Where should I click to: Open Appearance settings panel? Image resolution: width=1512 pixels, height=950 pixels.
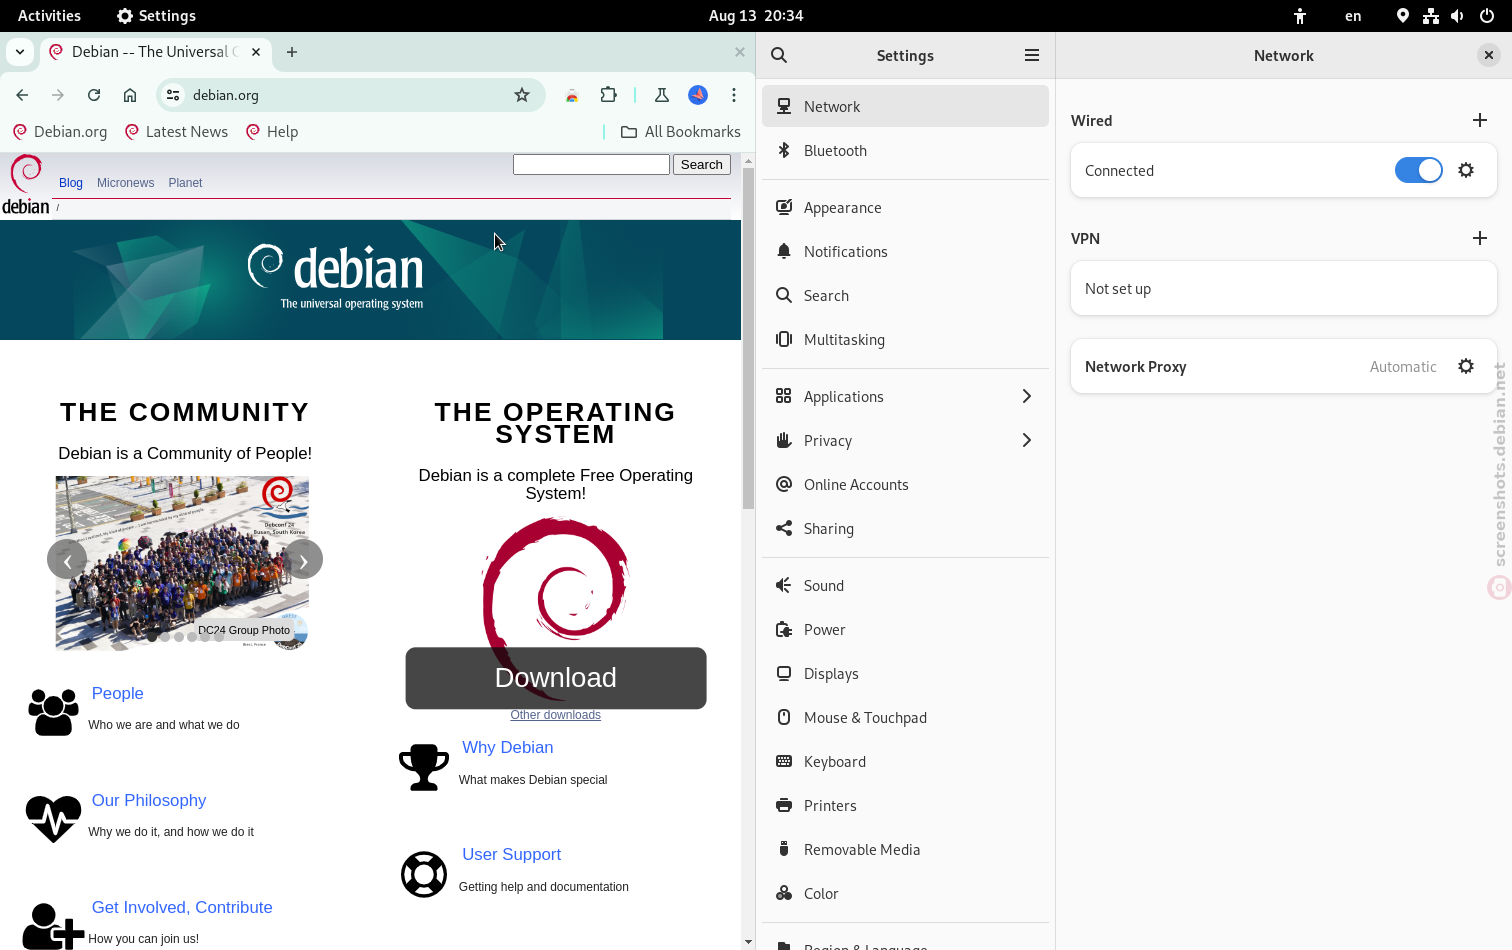[905, 207]
